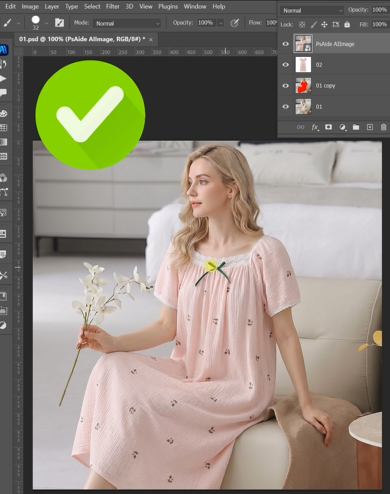
Task: Open the View menu
Action: click(x=146, y=6)
